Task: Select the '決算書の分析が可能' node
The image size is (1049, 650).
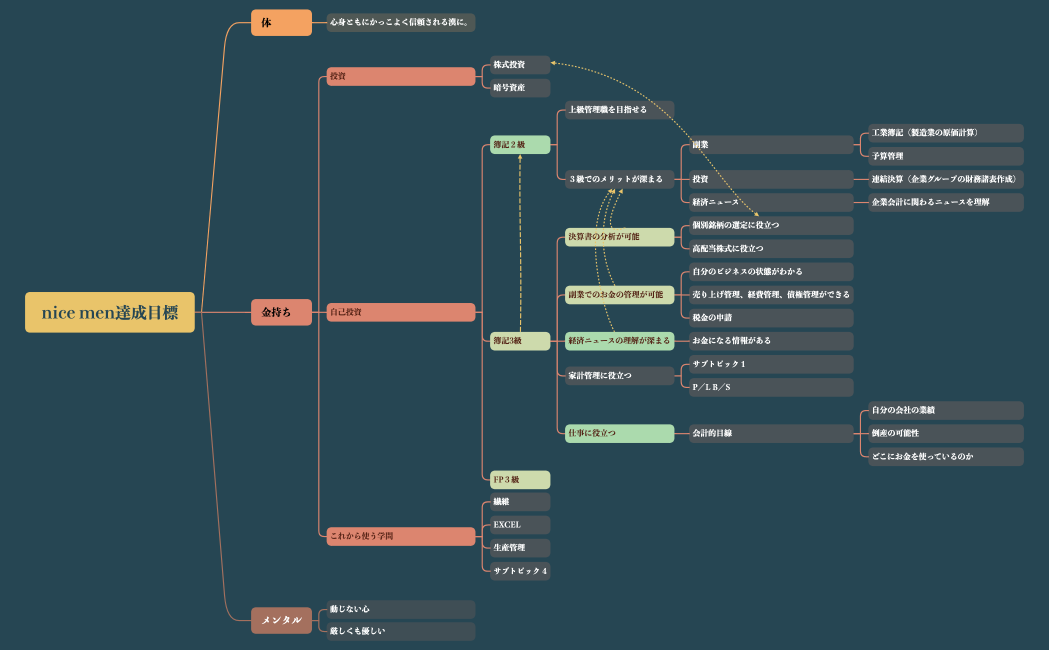Action: [x=619, y=237]
